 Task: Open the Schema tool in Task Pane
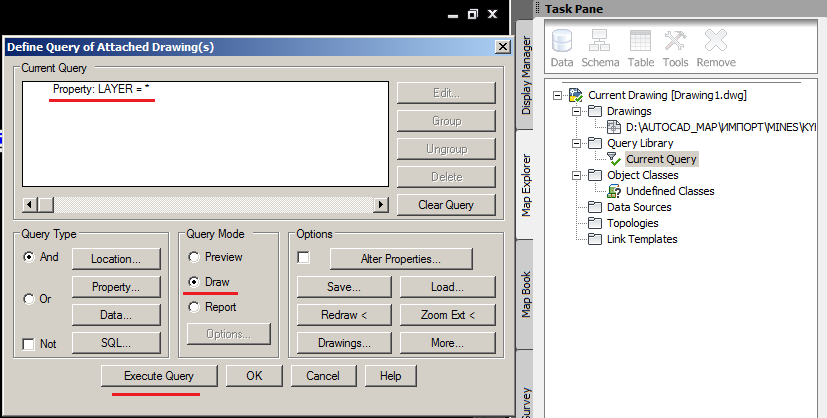click(x=600, y=48)
